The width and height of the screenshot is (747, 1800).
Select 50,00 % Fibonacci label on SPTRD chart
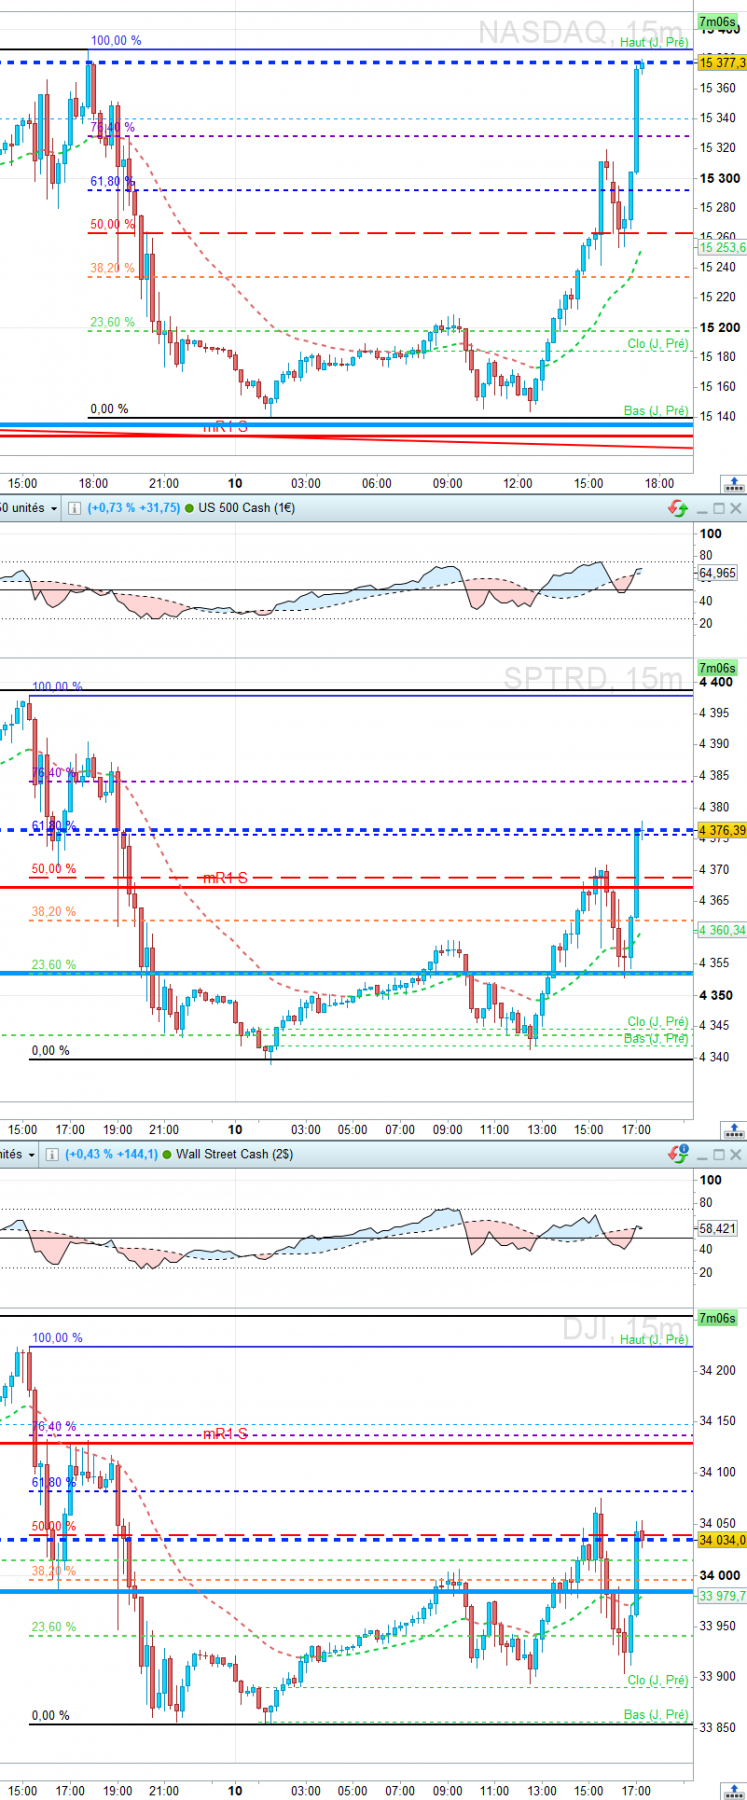pos(54,869)
